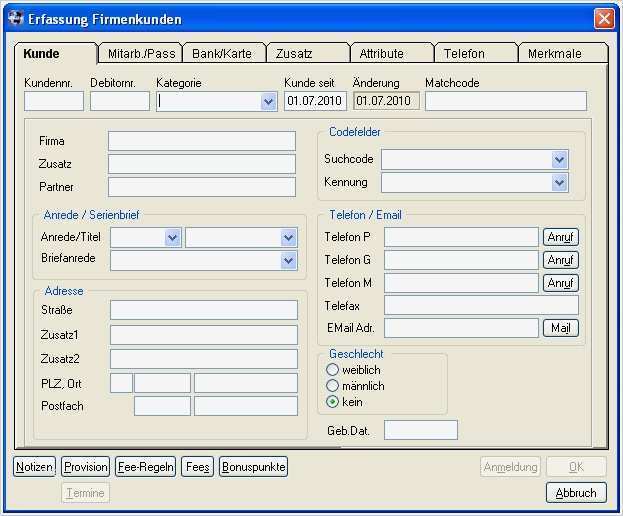The width and height of the screenshot is (623, 516).
Task: Focus the Zusatz field below Firma
Action: (x=202, y=164)
